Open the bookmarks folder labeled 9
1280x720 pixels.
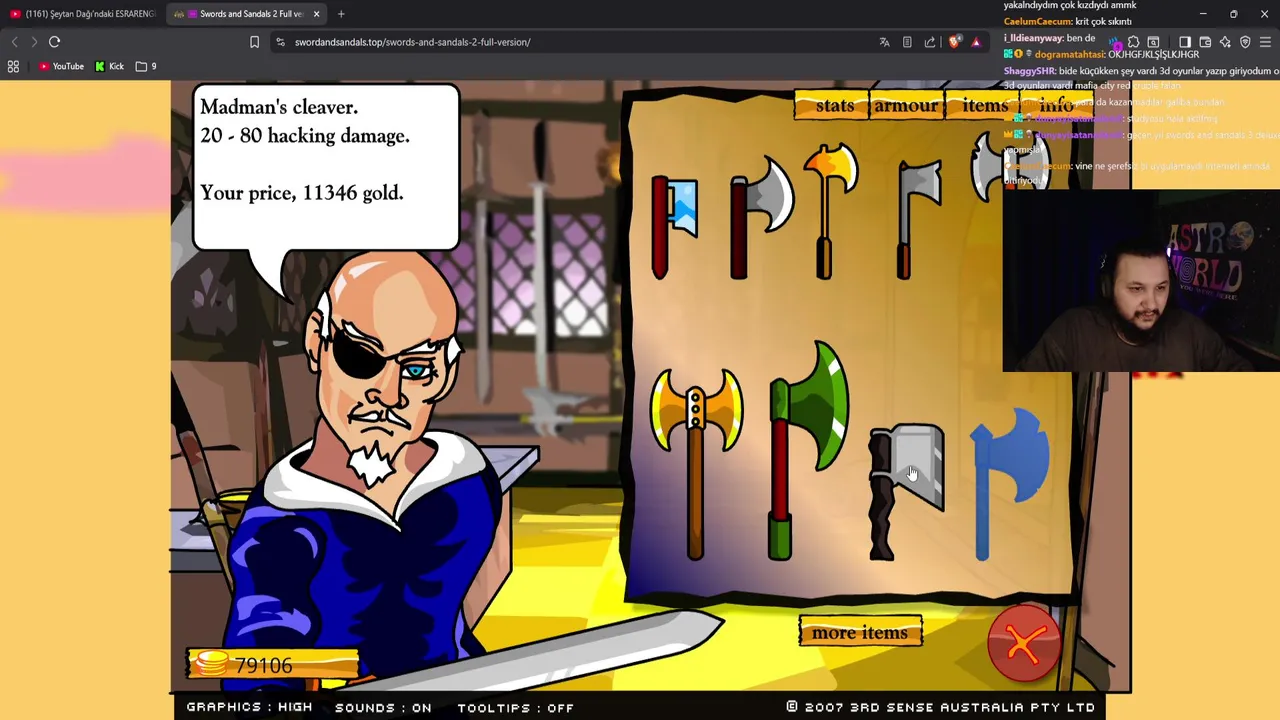click(x=146, y=66)
